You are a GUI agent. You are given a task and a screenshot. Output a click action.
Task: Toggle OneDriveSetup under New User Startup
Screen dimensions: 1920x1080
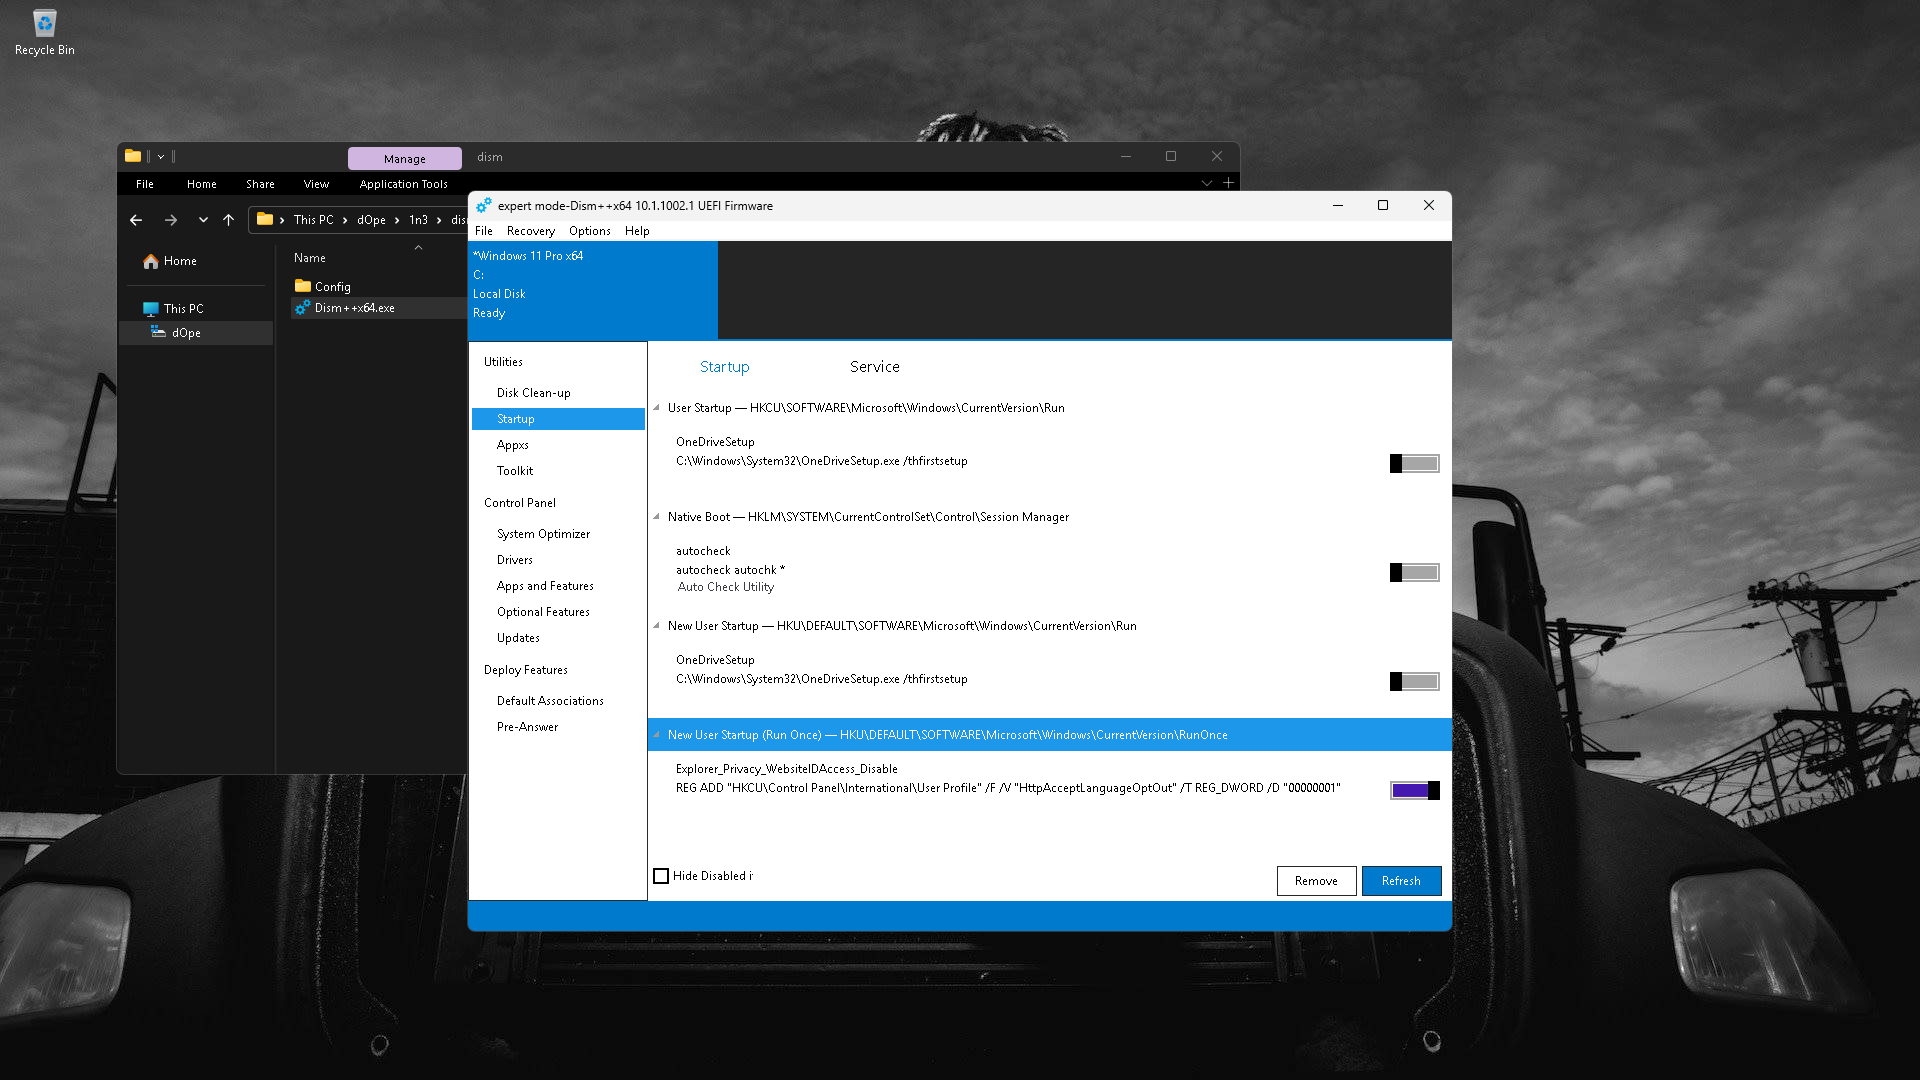click(1414, 681)
